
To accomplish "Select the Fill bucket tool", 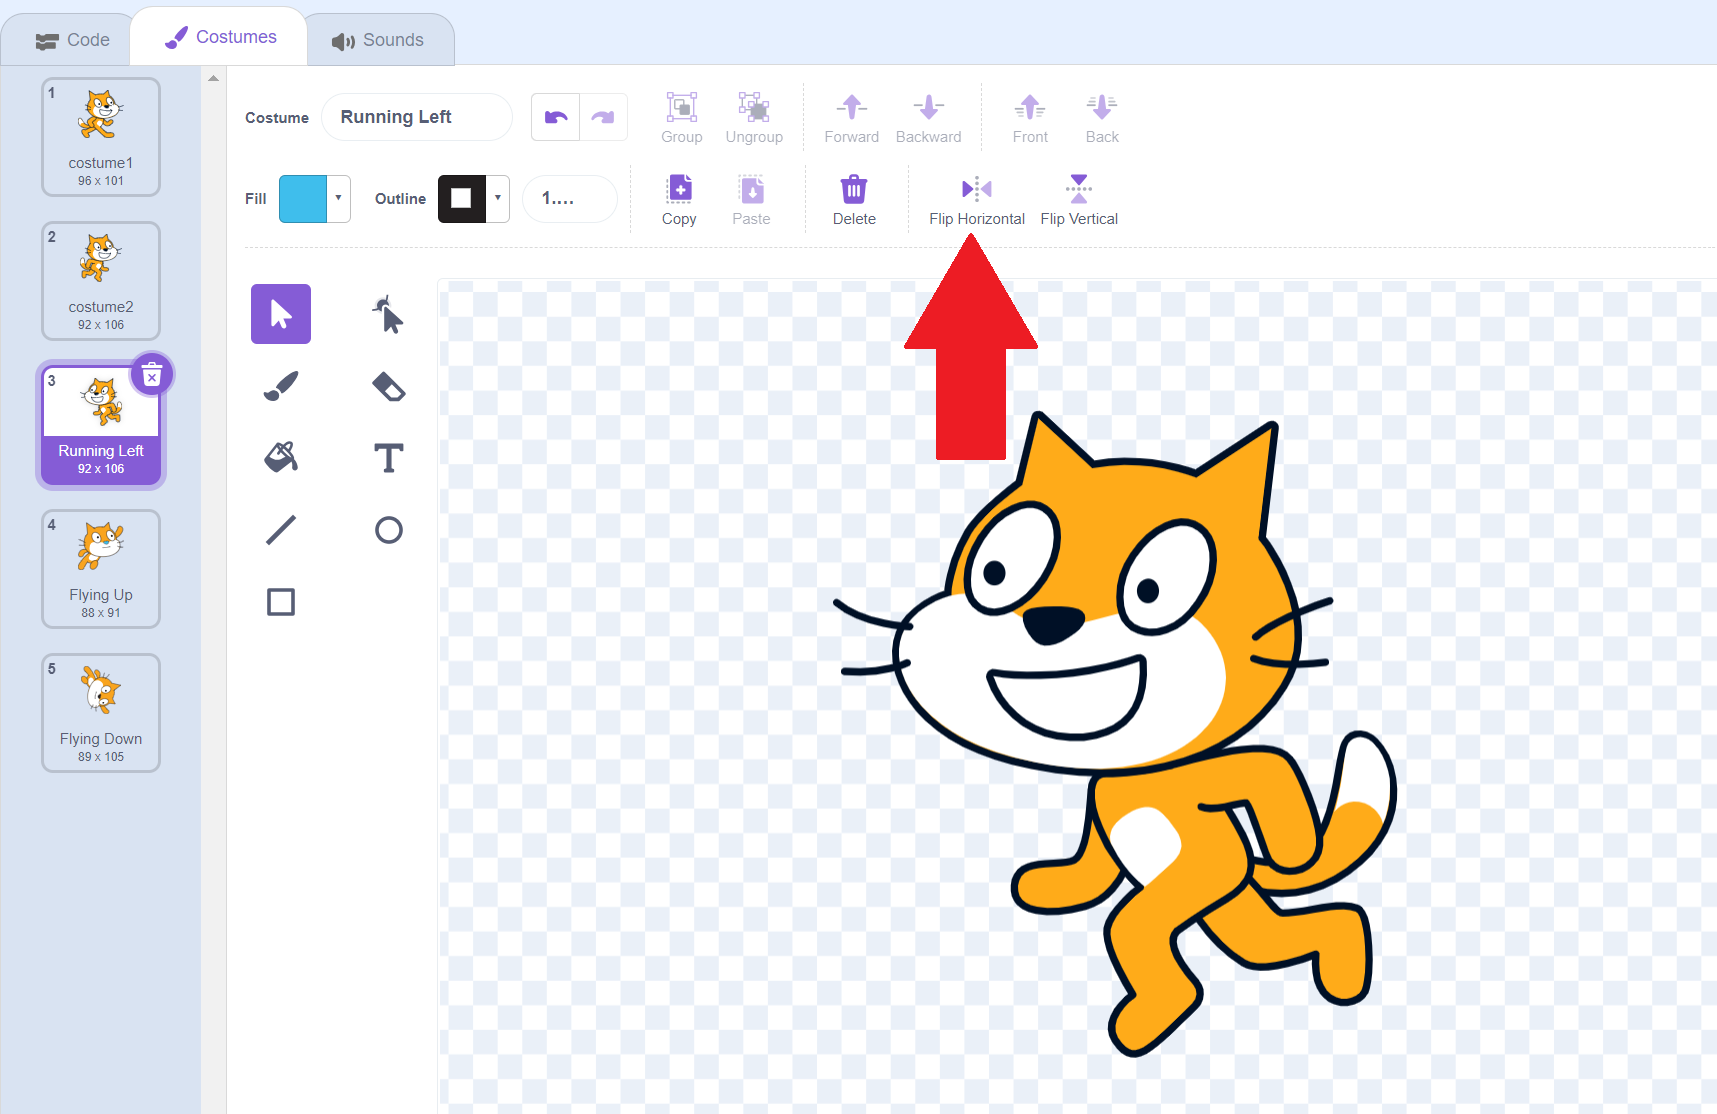I will click(281, 458).
